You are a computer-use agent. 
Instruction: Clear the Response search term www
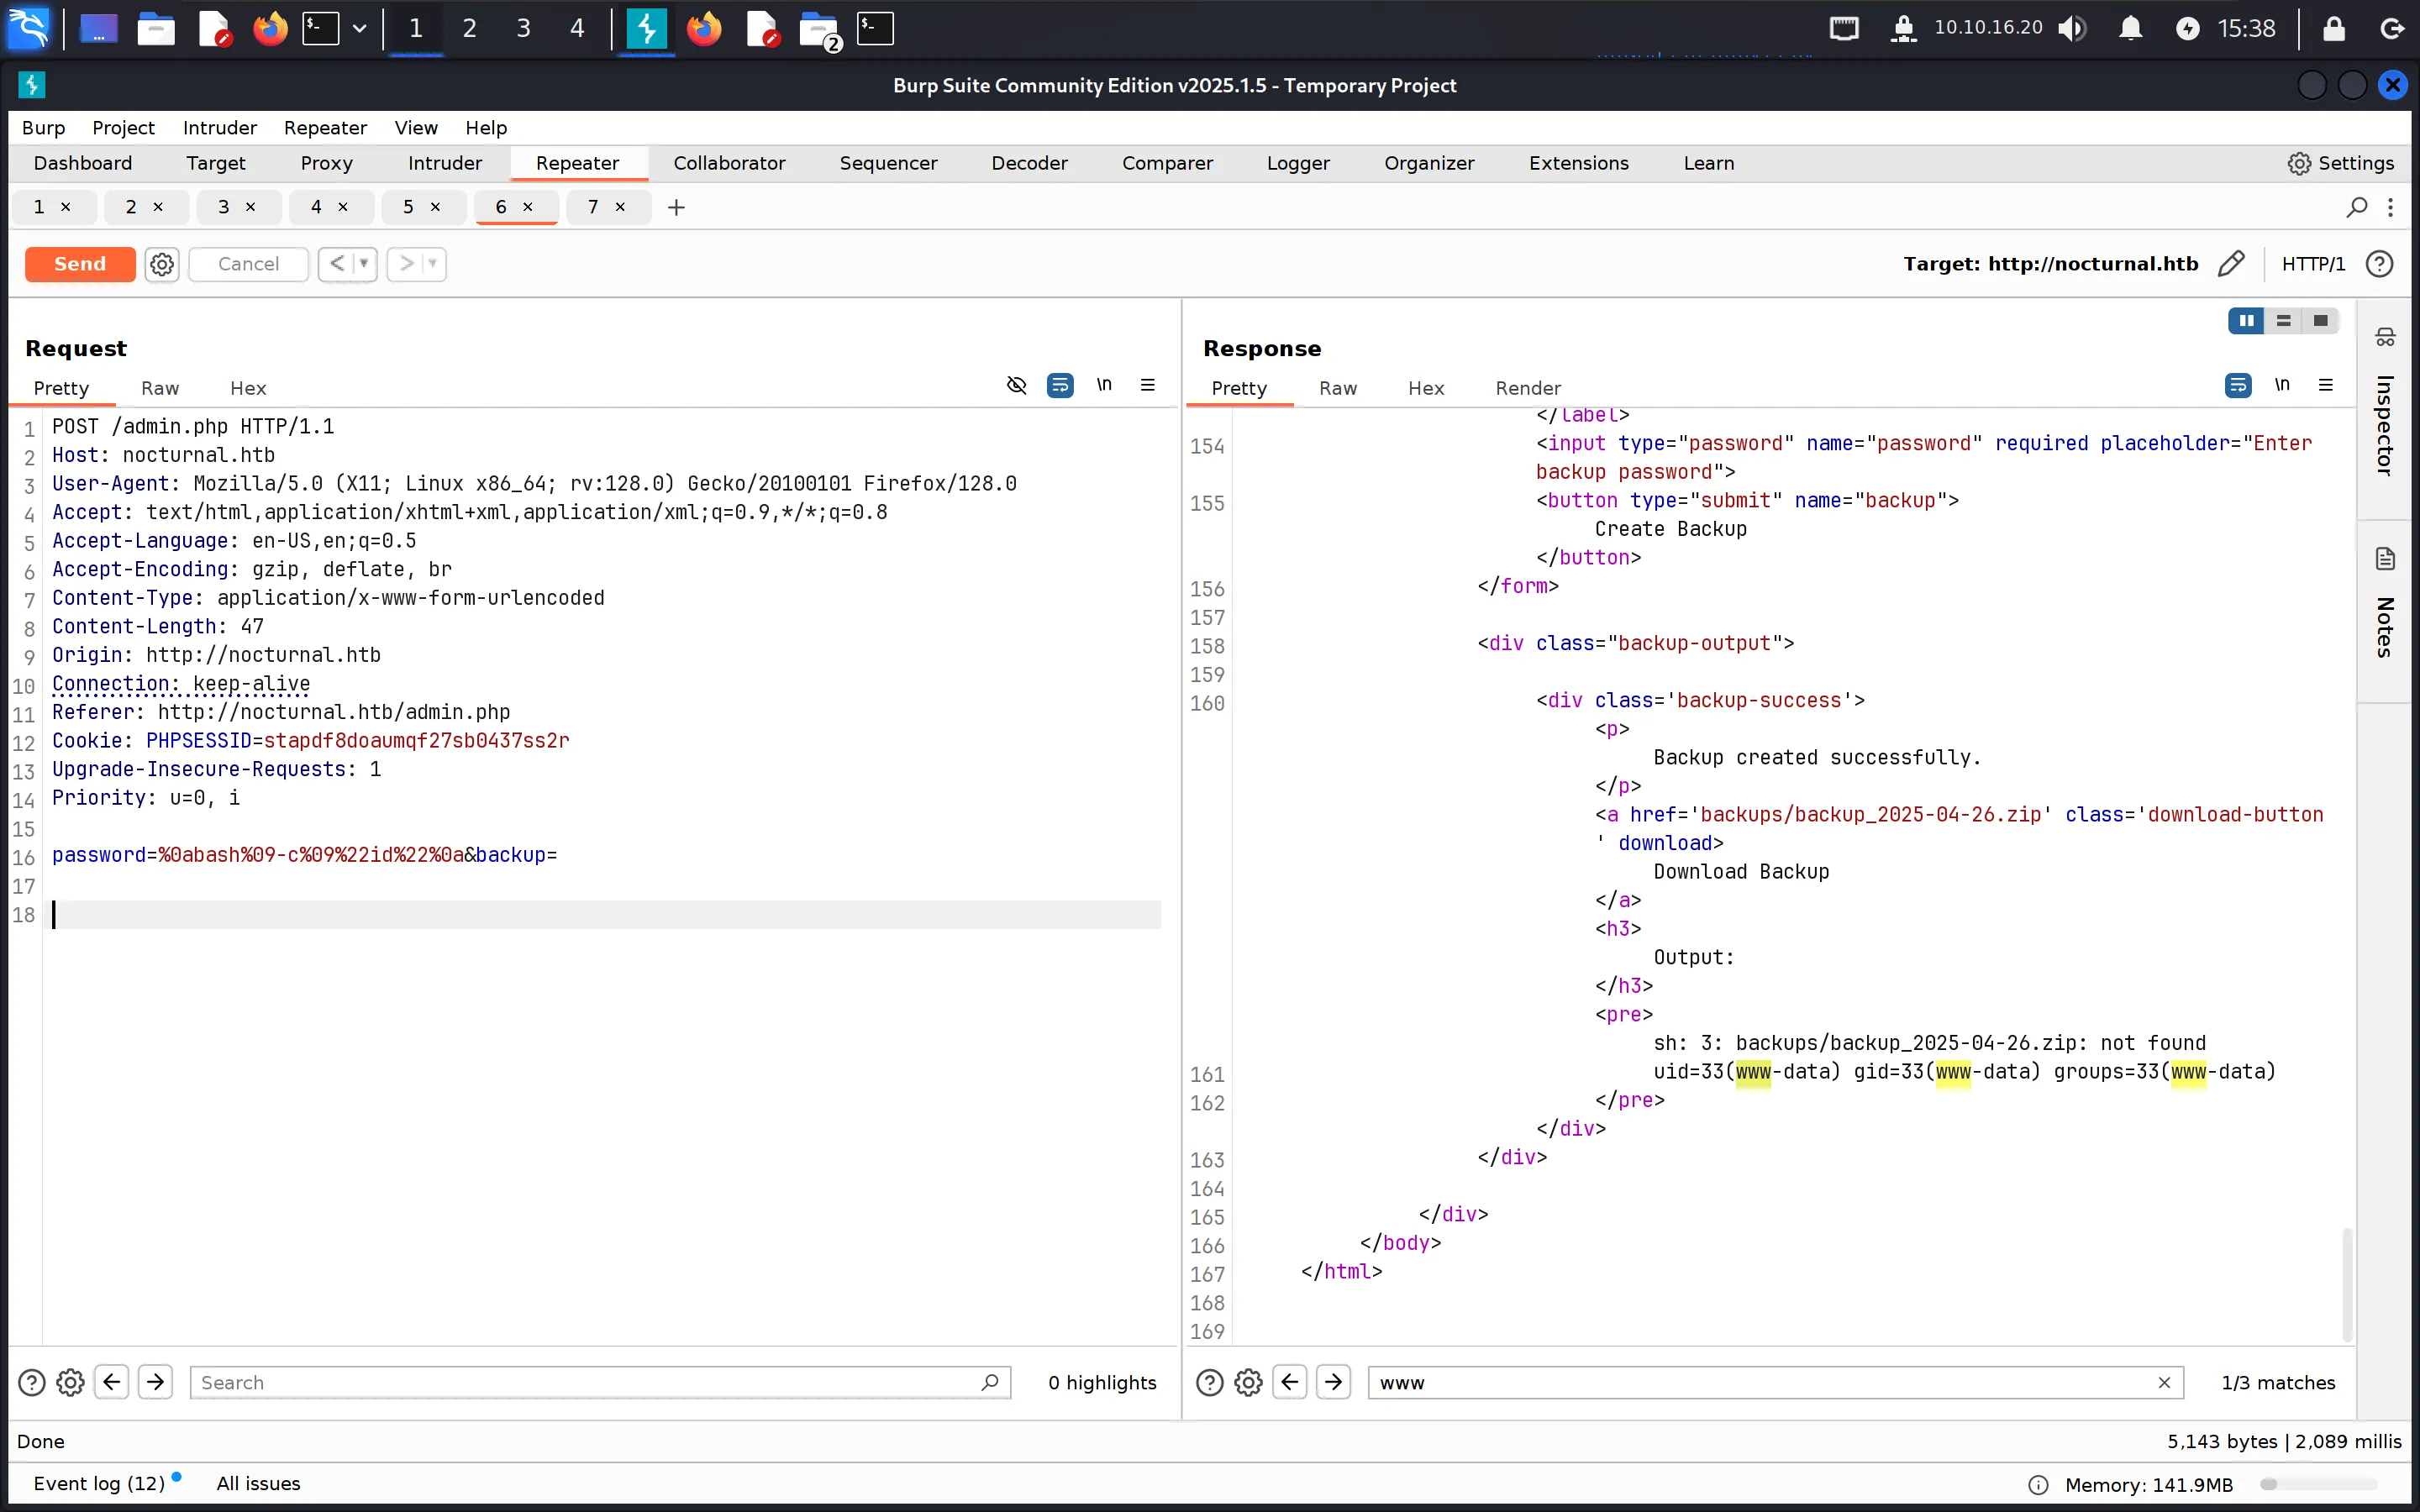pyautogui.click(x=2164, y=1382)
